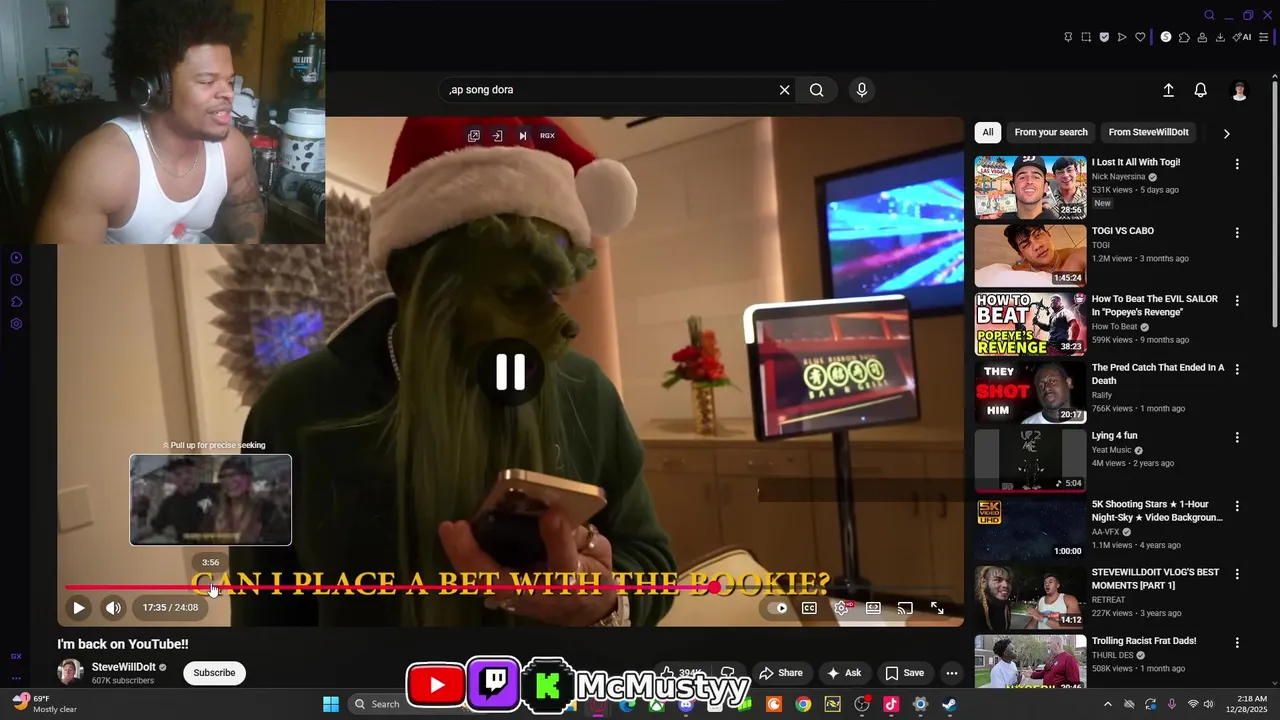Select the From your search chip
Image resolution: width=1280 pixels, height=720 pixels.
(x=1051, y=132)
